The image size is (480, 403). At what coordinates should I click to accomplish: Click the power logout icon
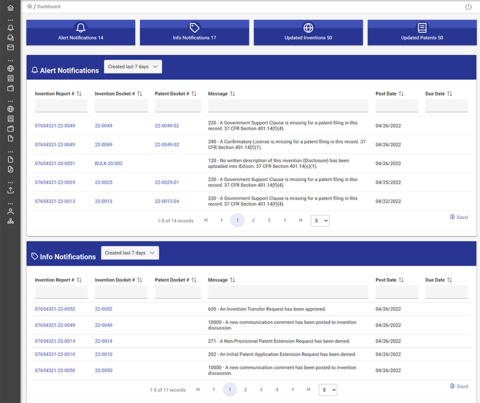click(x=468, y=7)
